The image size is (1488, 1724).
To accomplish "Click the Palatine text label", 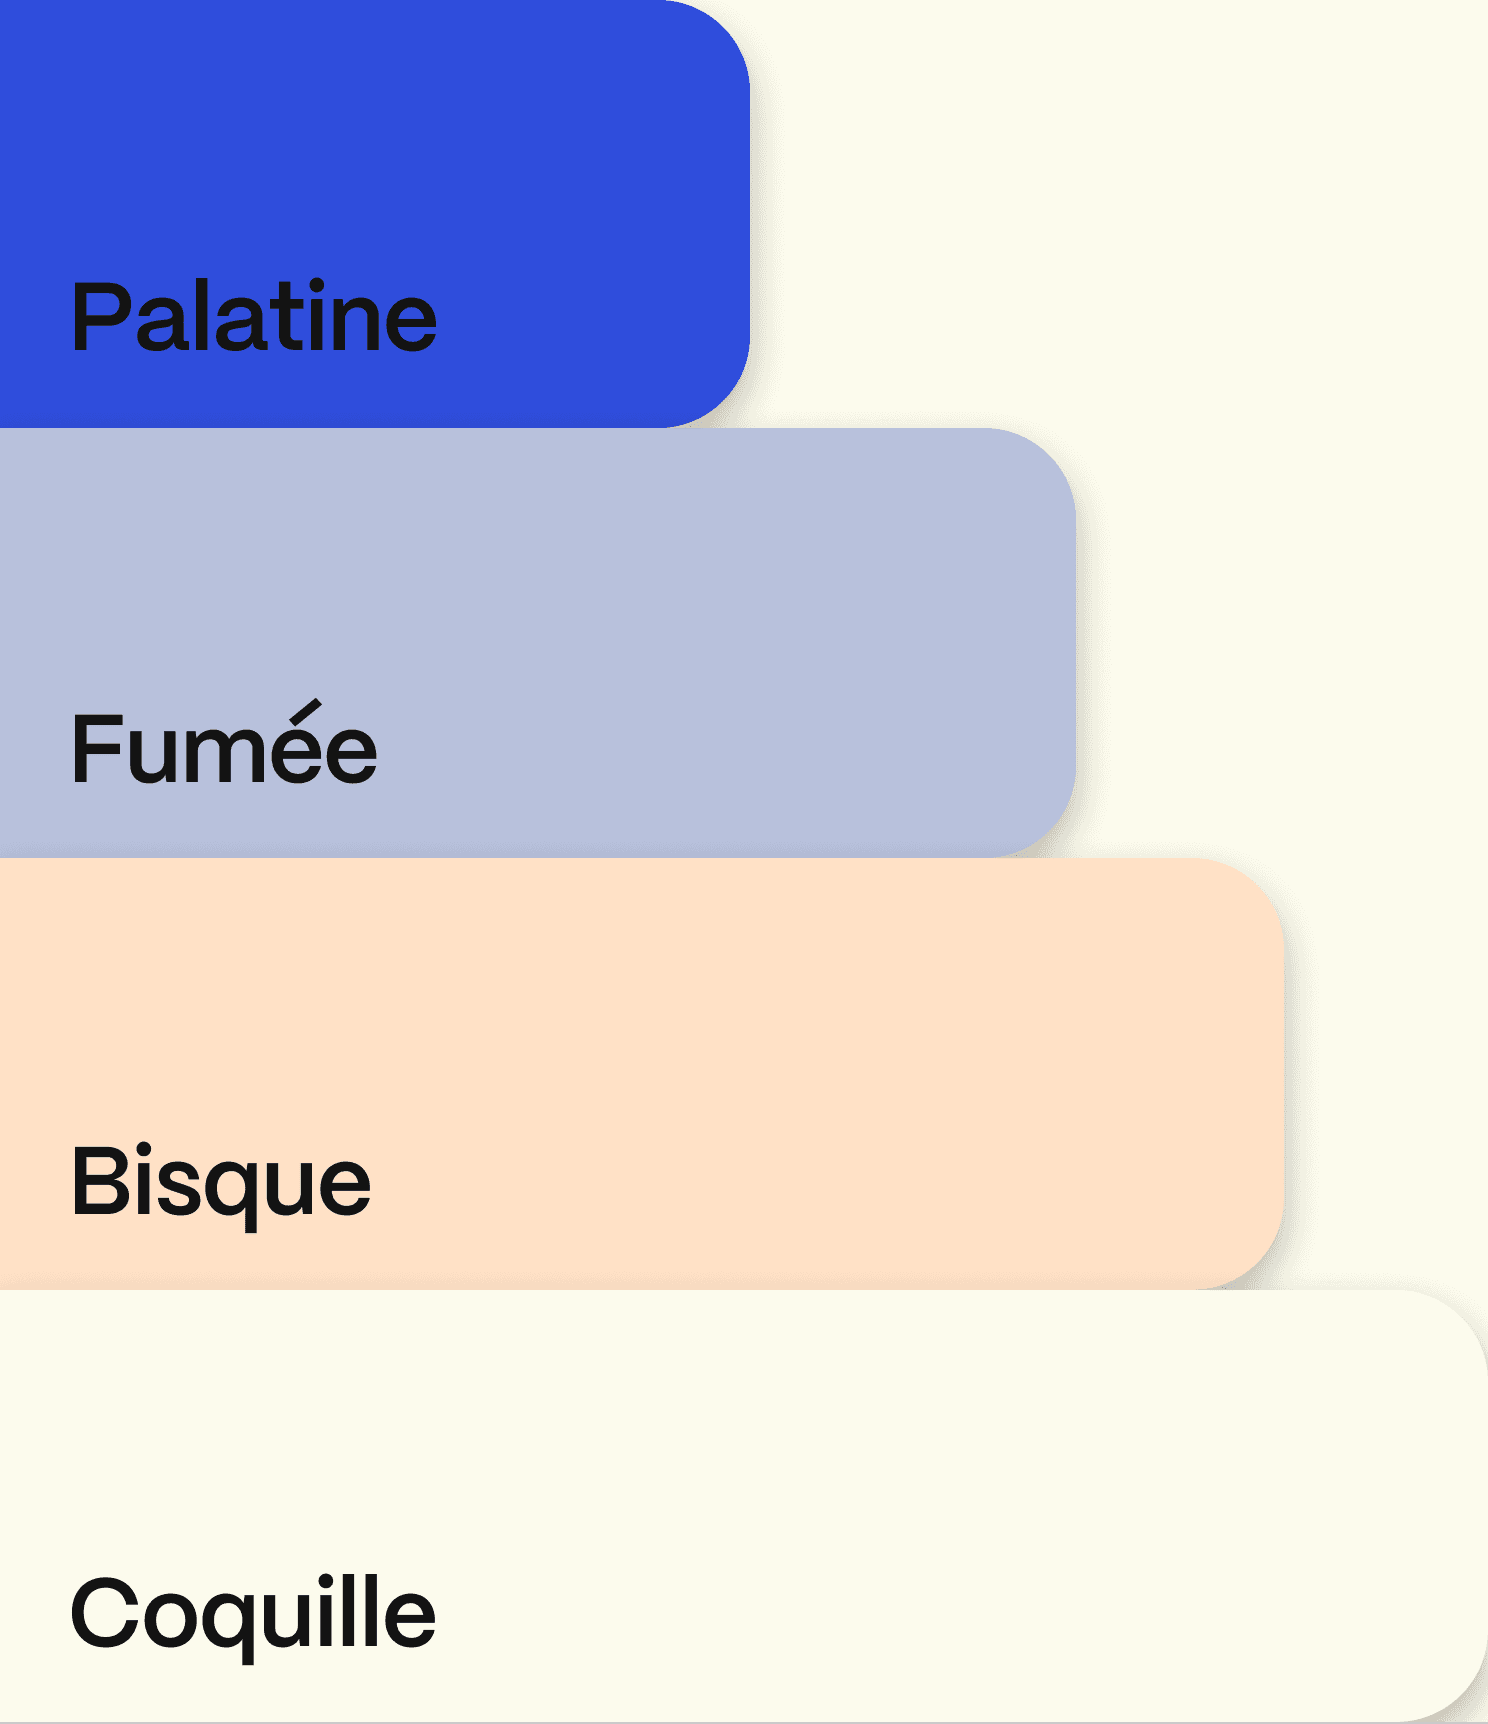I will point(254,317).
